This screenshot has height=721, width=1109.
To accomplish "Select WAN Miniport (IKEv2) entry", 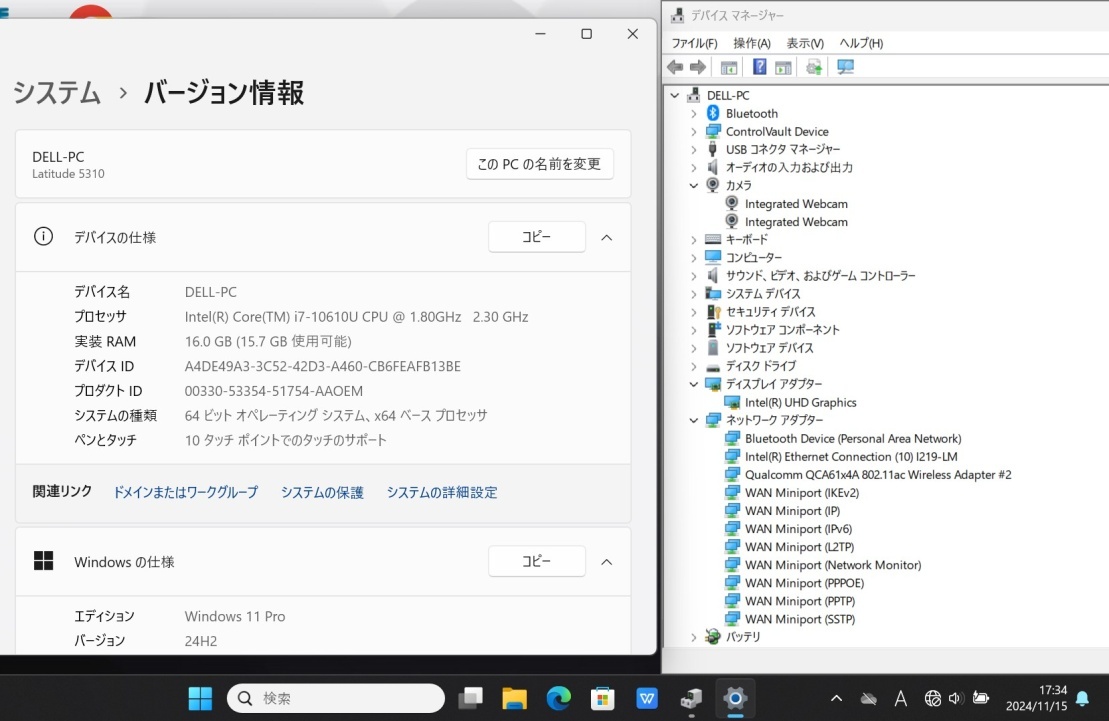I will (801, 493).
